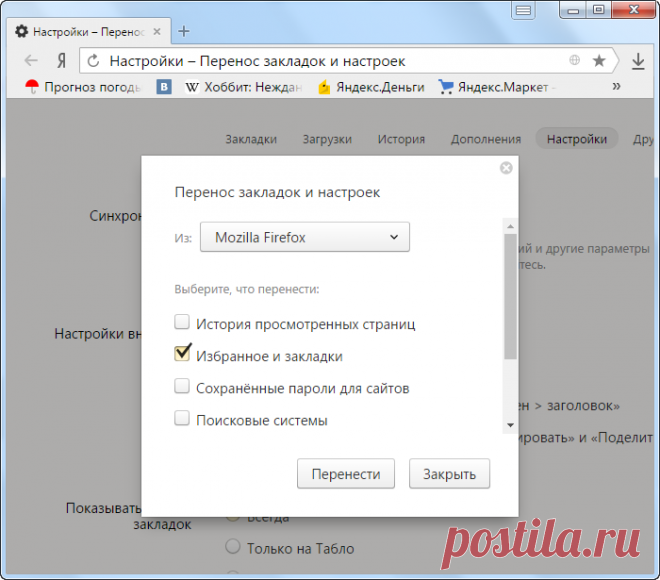The width and height of the screenshot is (660, 580).
Task: Open the browser menu button in title bar
Action: pyautogui.click(x=523, y=10)
